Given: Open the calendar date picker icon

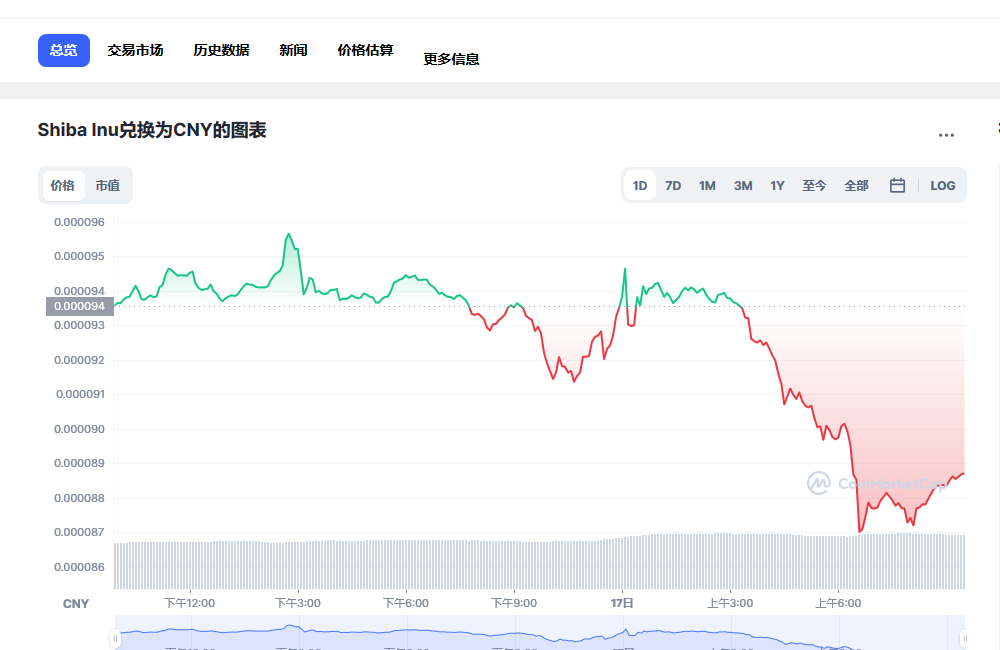Looking at the screenshot, I should (897, 186).
